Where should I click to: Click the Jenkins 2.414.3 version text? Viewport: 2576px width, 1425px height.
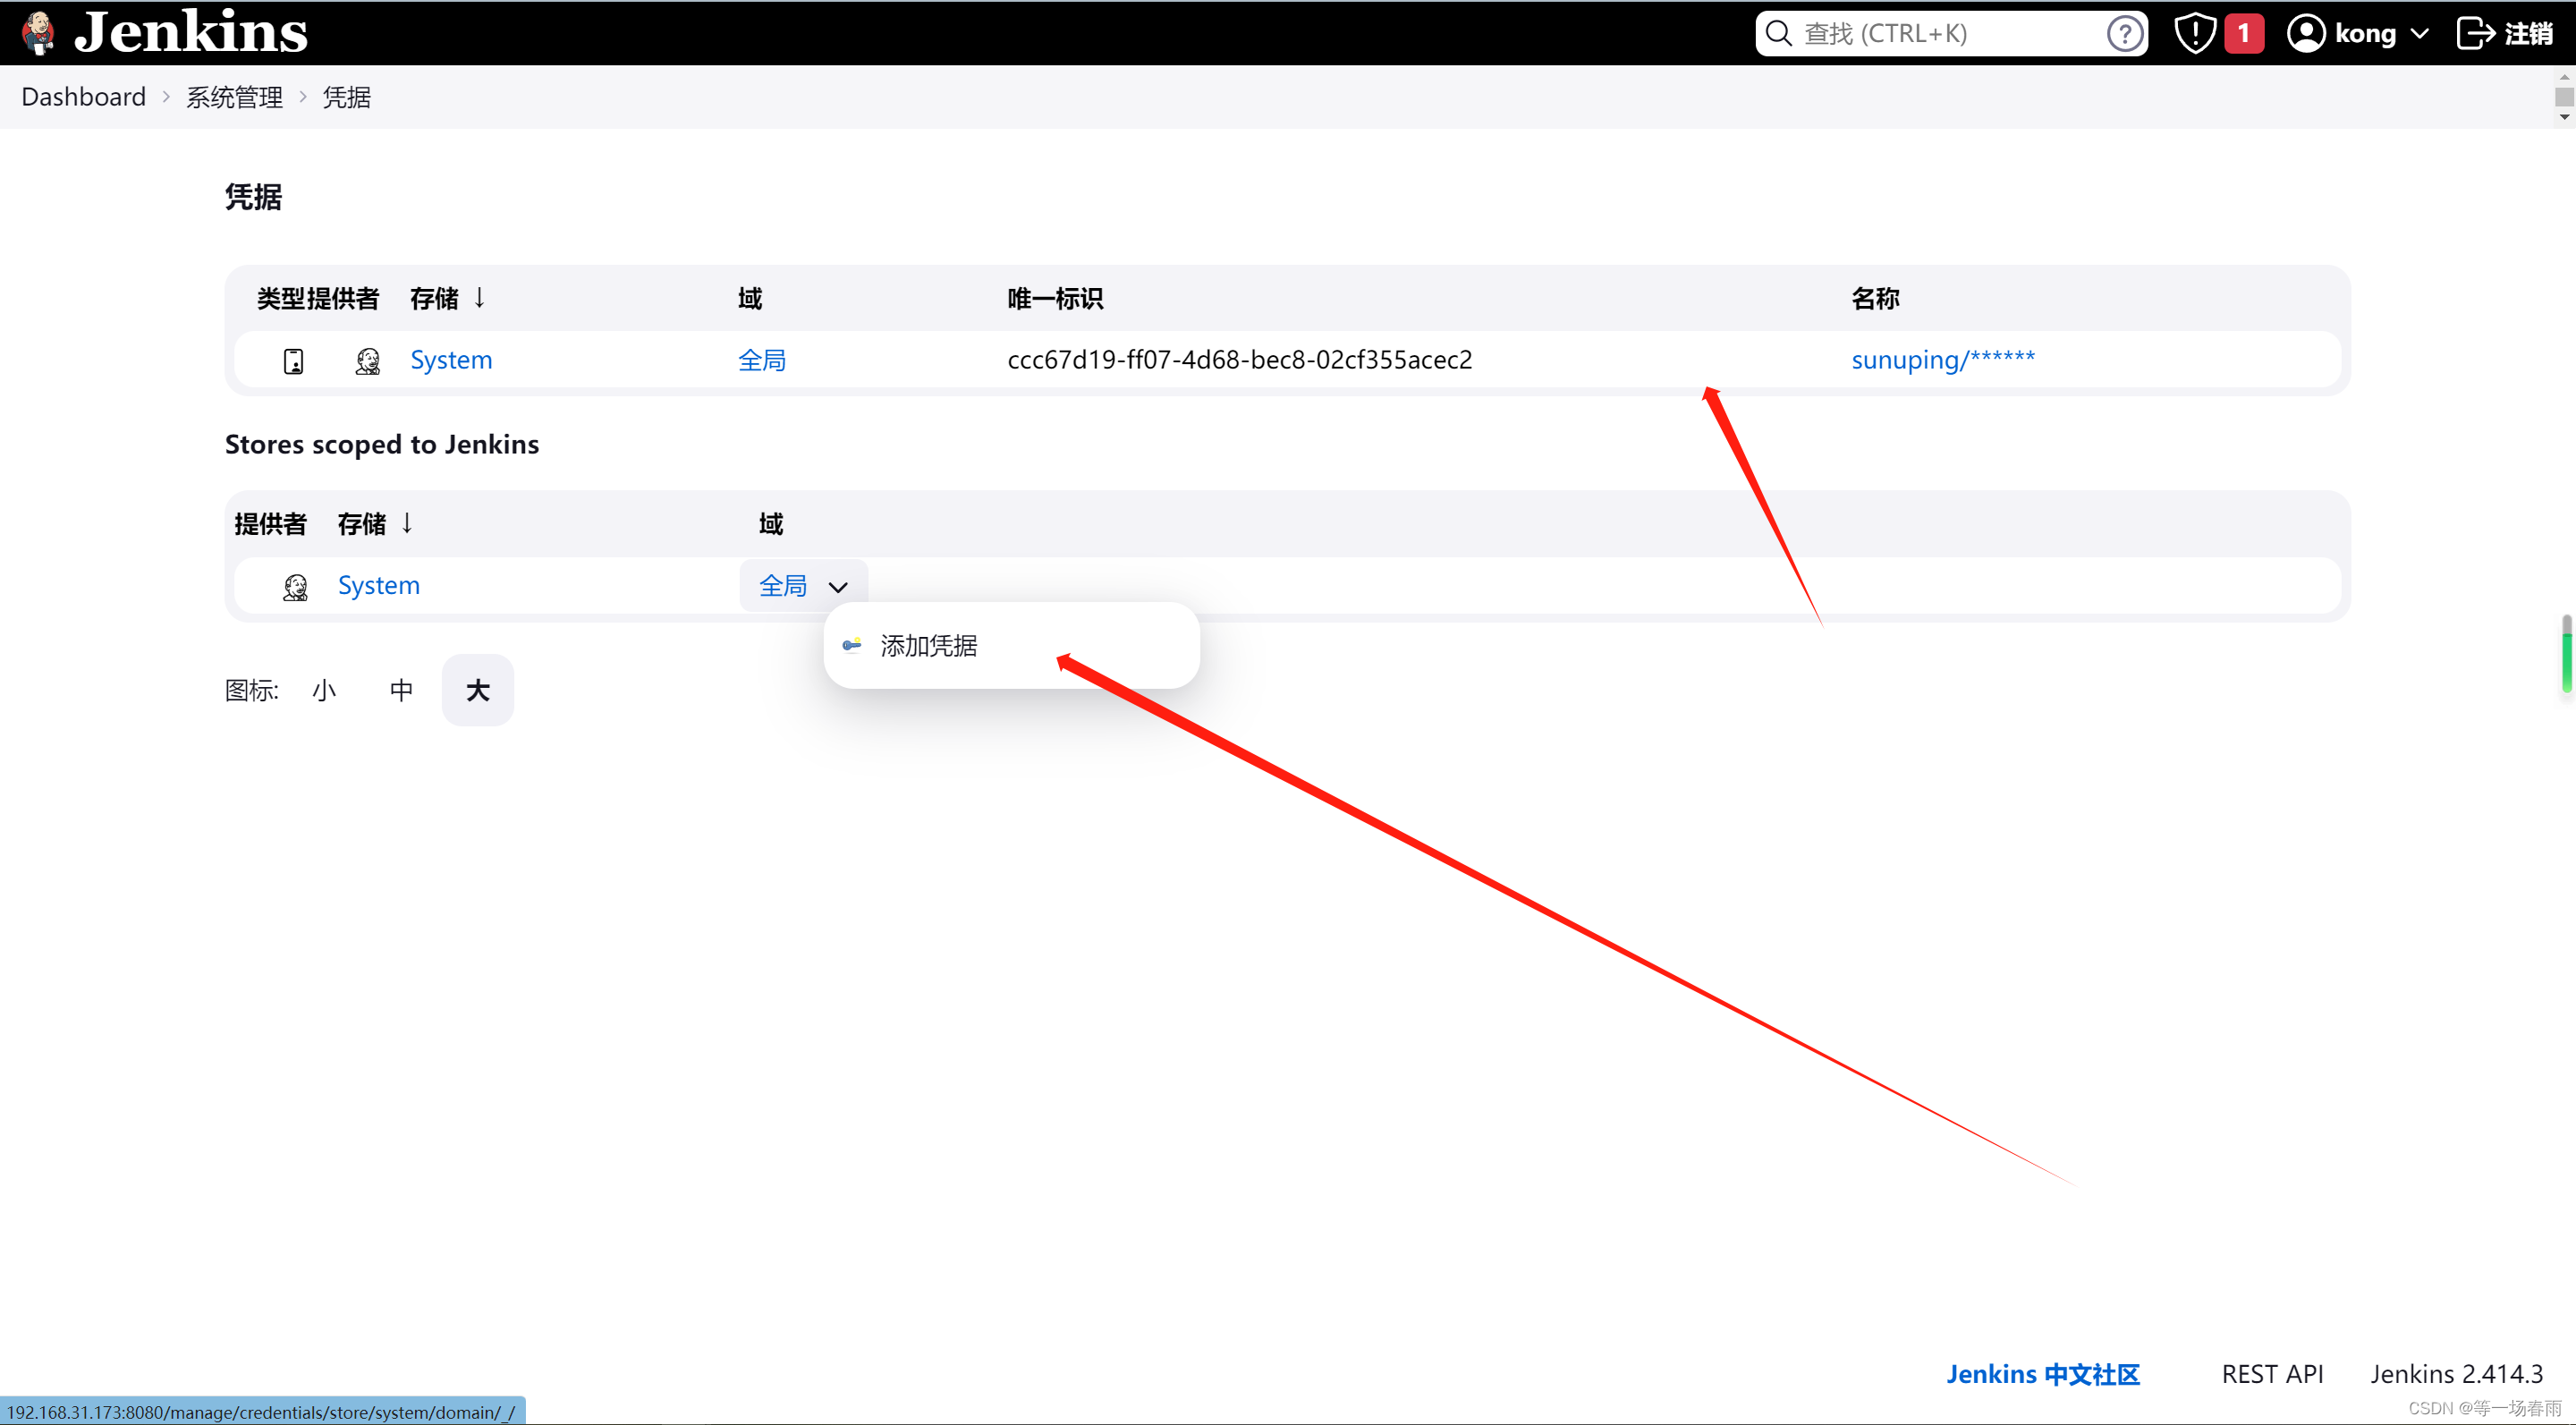click(x=2456, y=1373)
